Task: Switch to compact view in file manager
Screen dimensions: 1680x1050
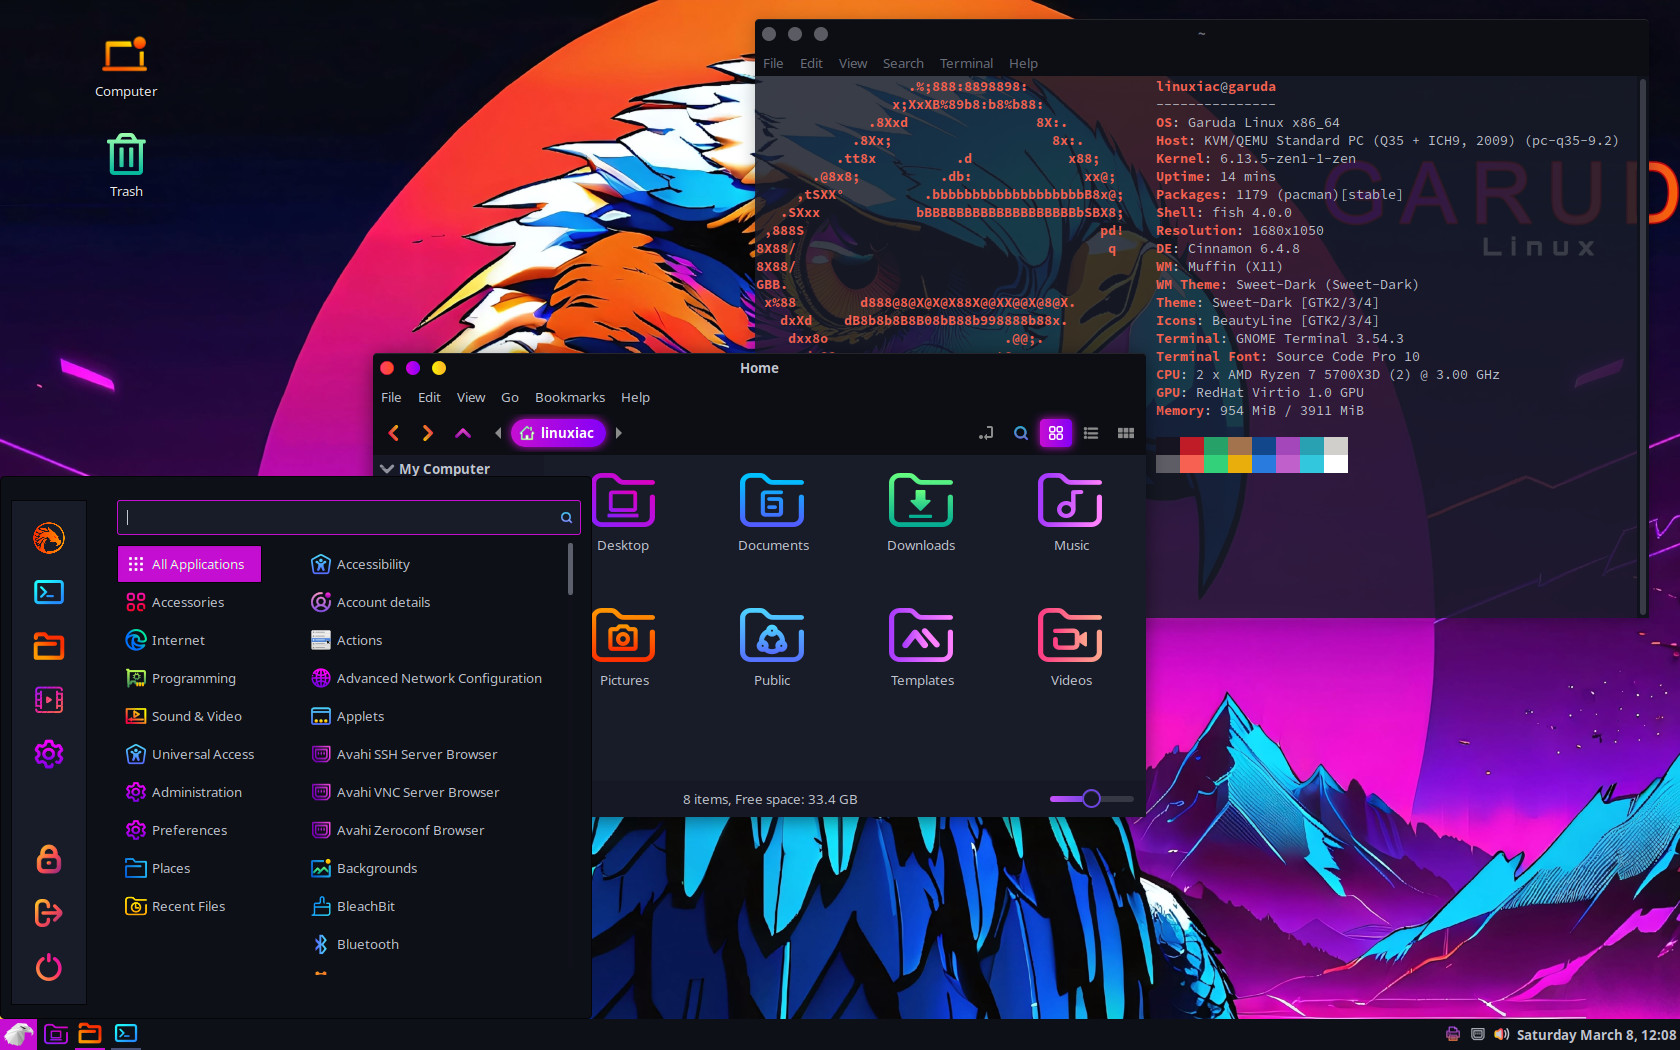Action: pos(1126,433)
